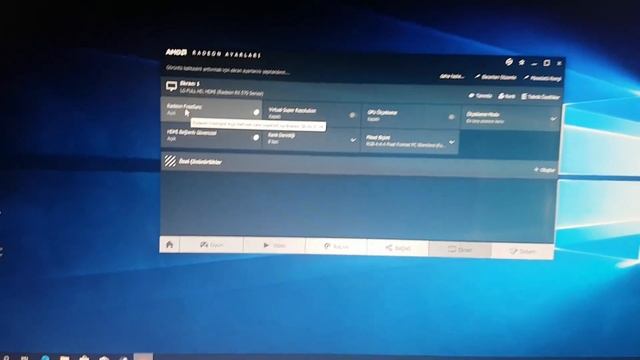Close the Radeon Ayarları window
This screenshot has height=360, width=640.
pyautogui.click(x=559, y=63)
